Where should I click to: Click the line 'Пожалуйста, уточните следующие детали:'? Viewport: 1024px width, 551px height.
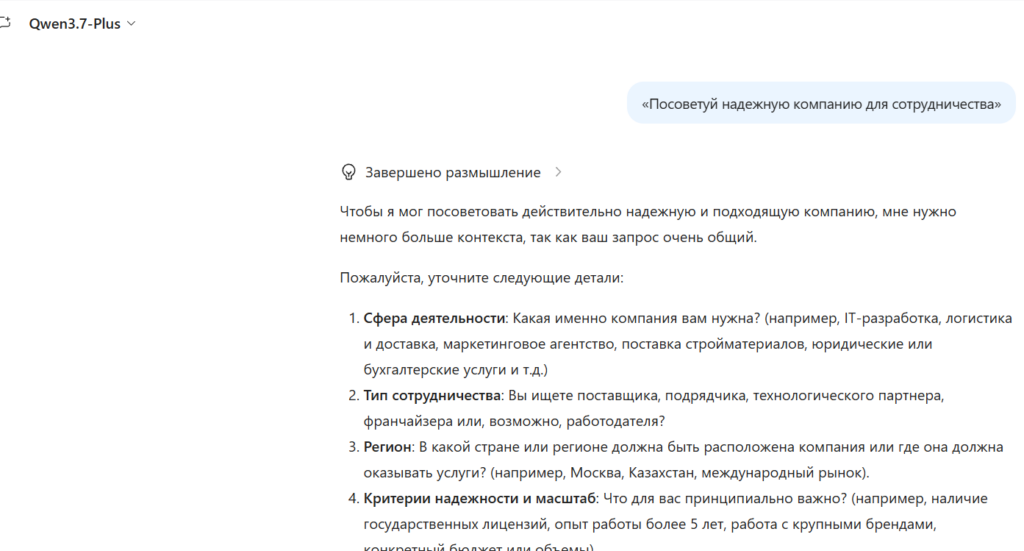(481, 277)
